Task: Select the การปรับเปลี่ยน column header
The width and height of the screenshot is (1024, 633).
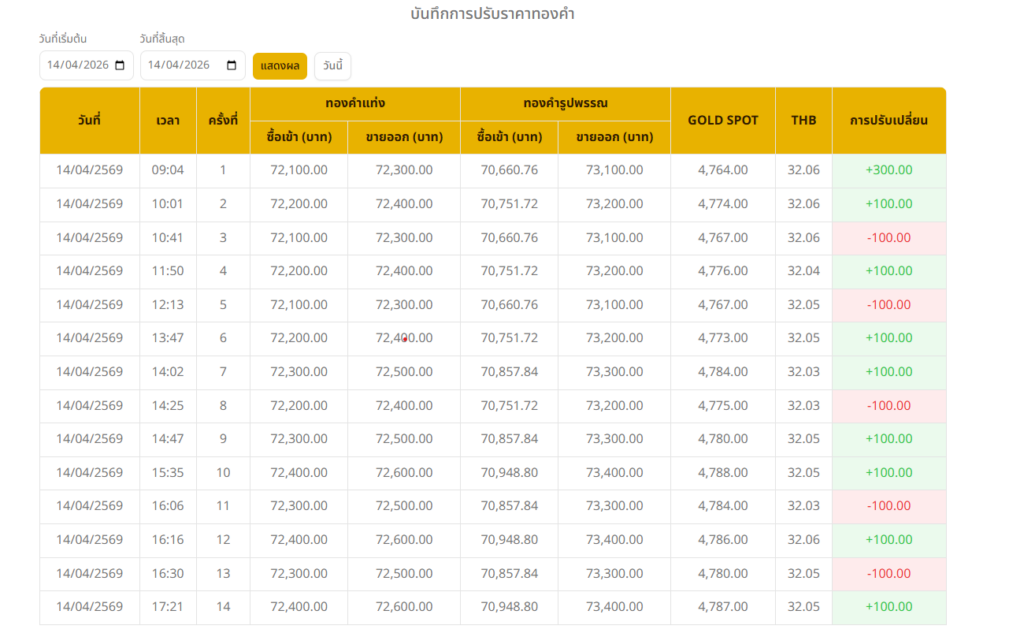Action: pos(888,121)
